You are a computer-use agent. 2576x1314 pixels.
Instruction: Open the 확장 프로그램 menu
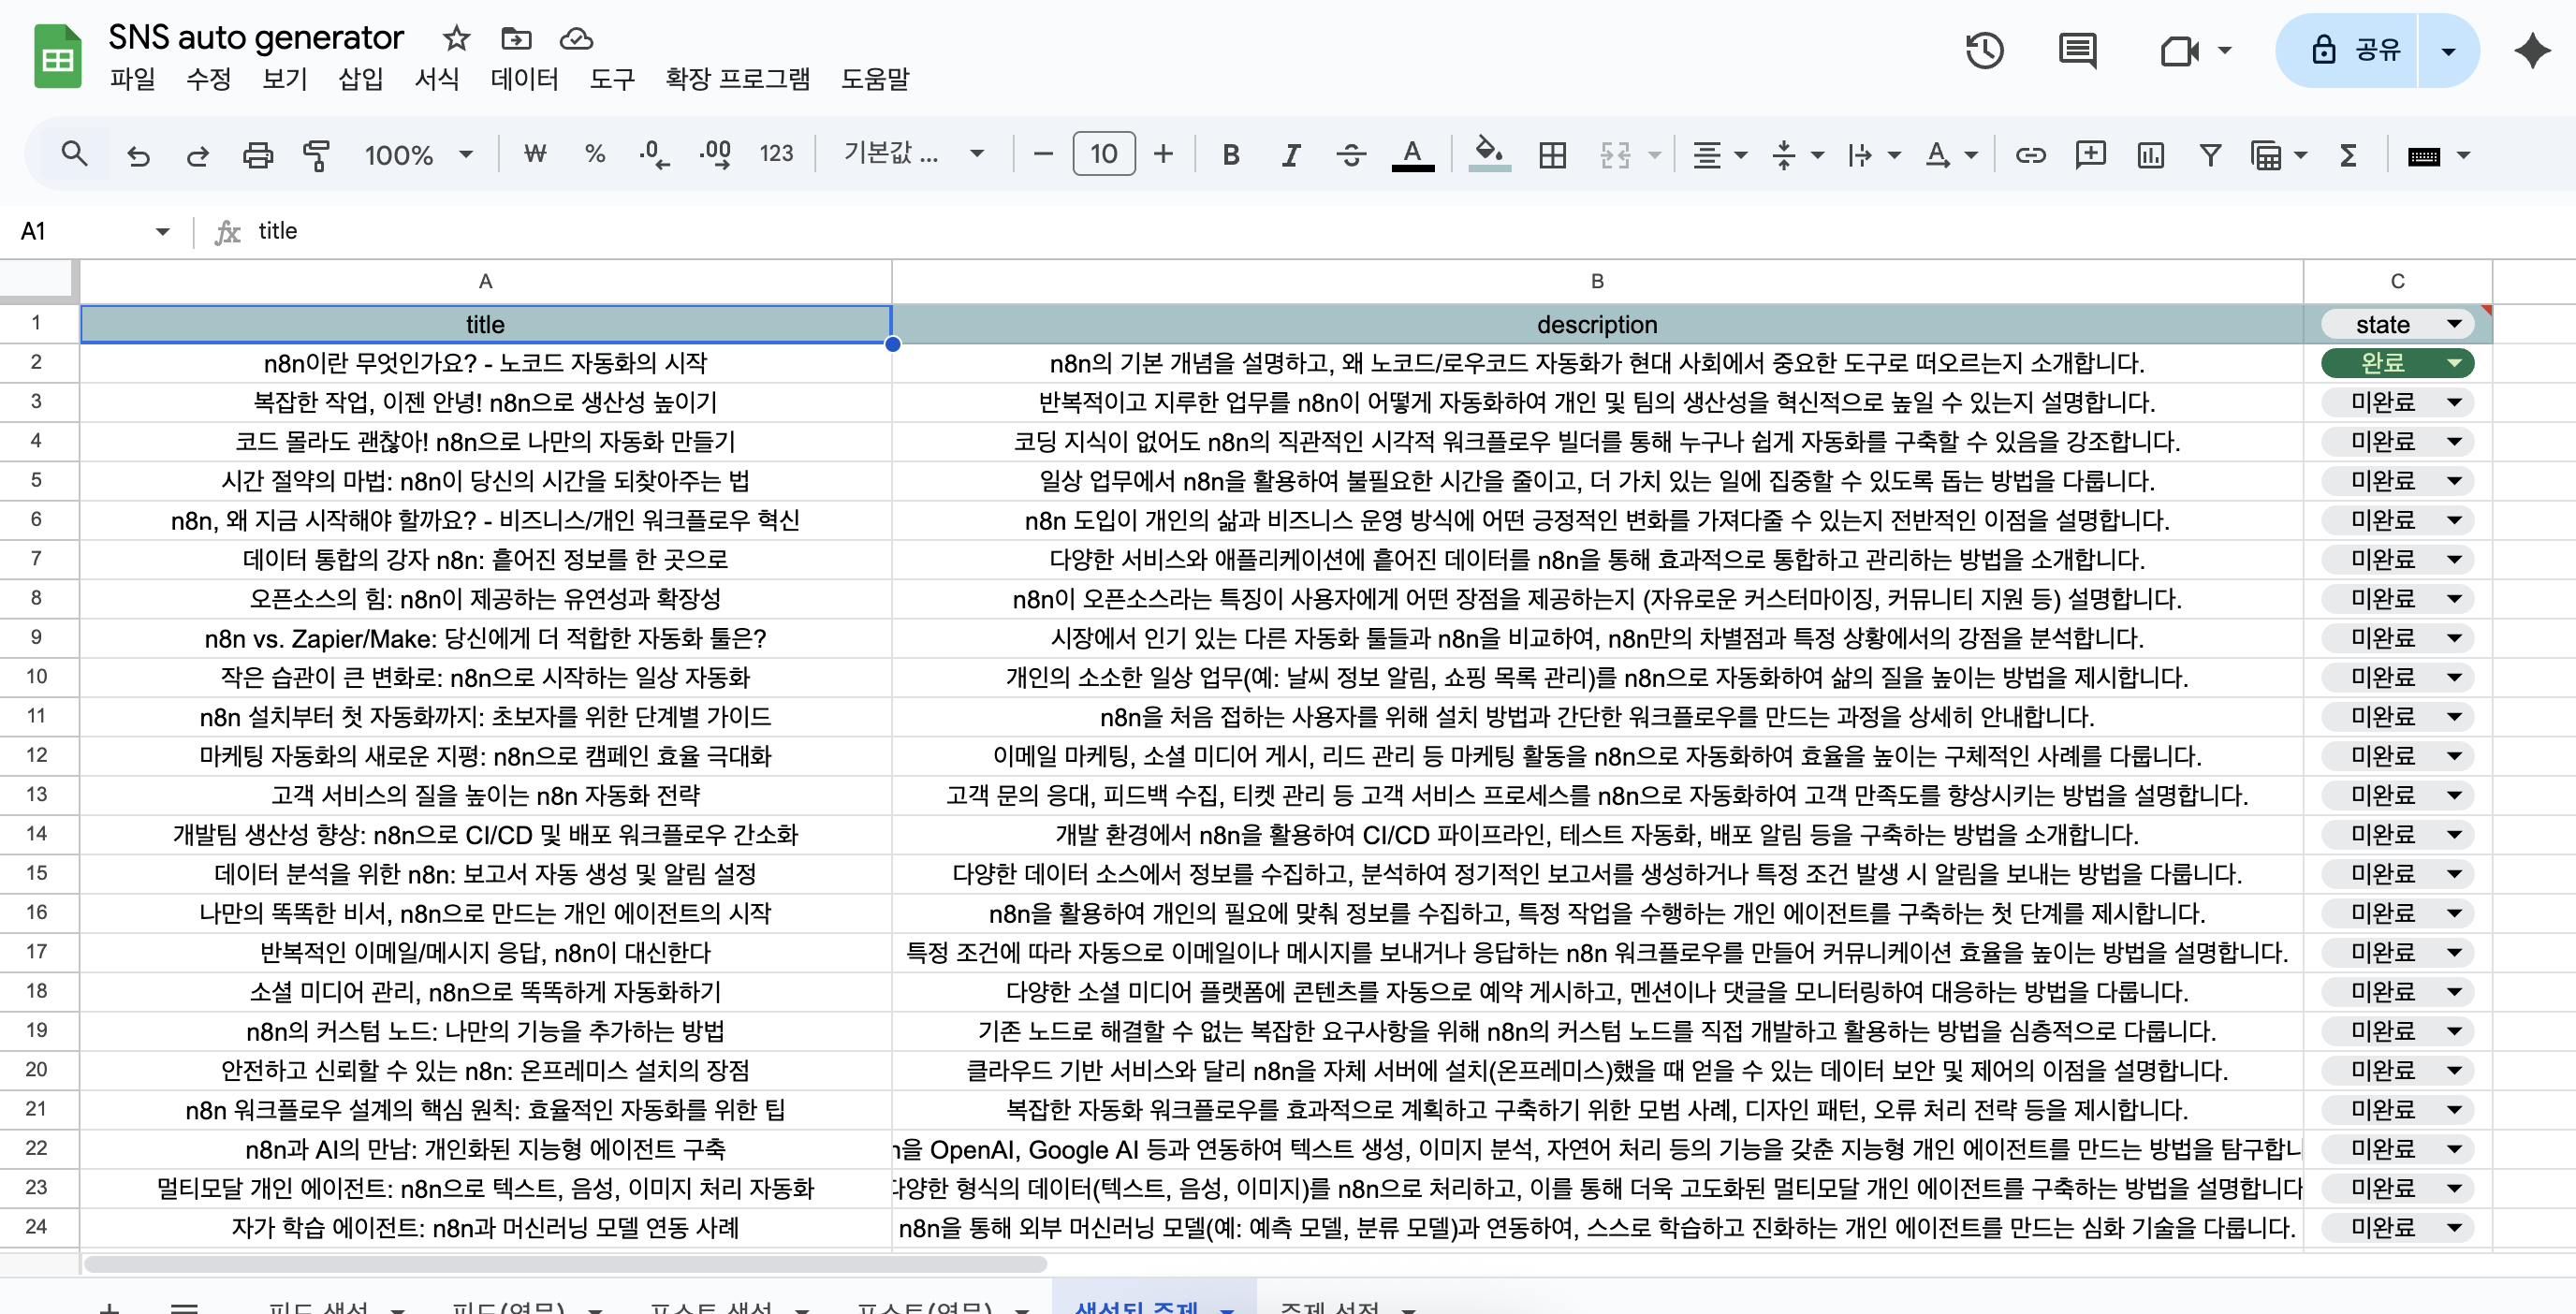[x=737, y=79]
